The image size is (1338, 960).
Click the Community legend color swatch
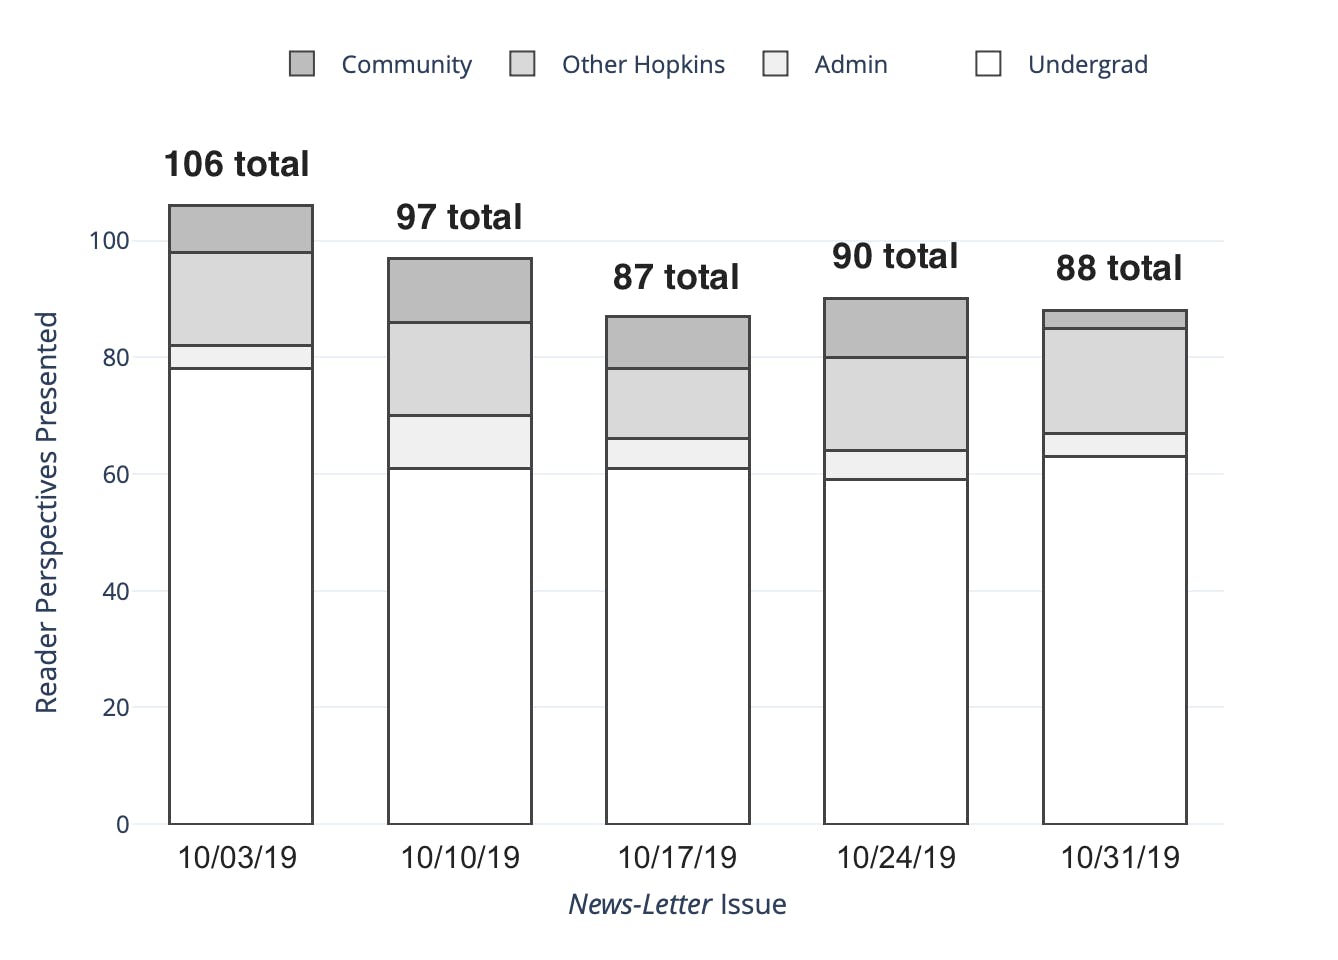pyautogui.click(x=302, y=64)
